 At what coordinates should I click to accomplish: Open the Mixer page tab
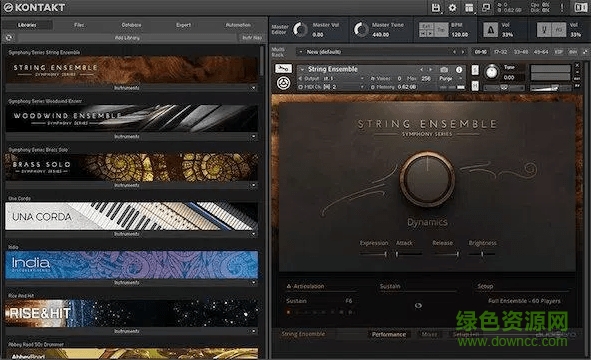(x=429, y=334)
